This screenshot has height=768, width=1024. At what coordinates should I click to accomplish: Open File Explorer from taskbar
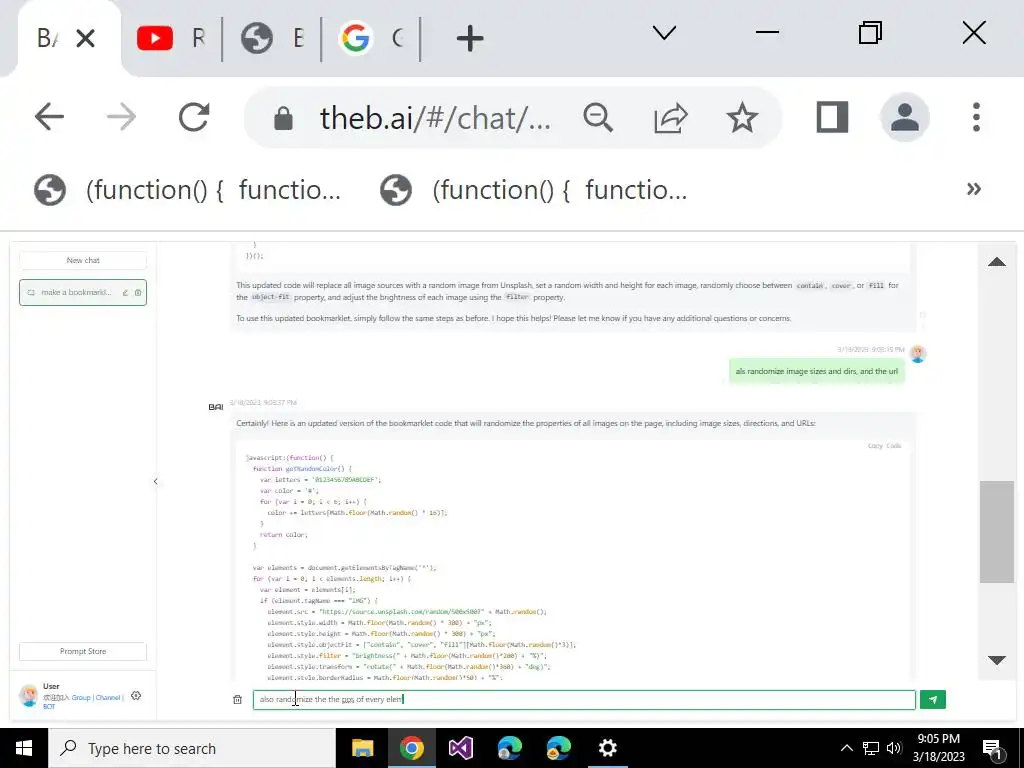tap(362, 748)
